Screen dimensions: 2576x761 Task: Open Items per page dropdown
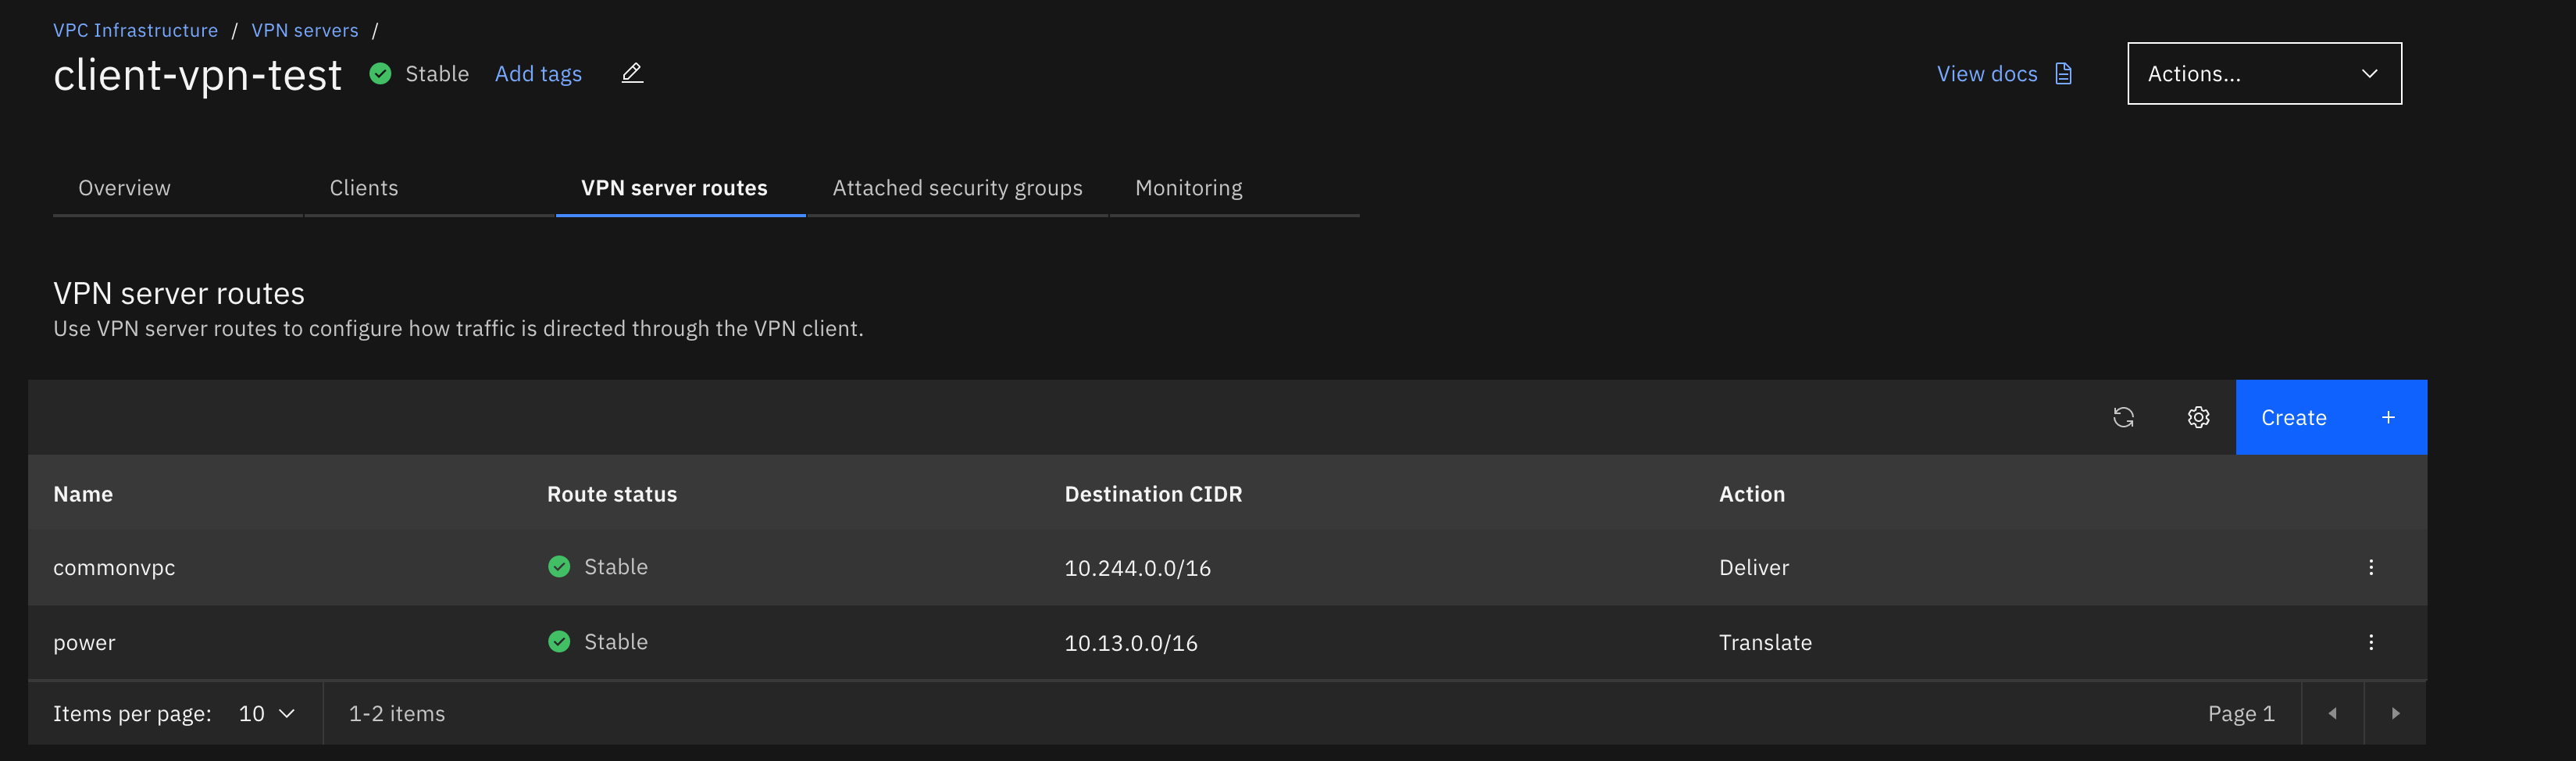pos(266,713)
